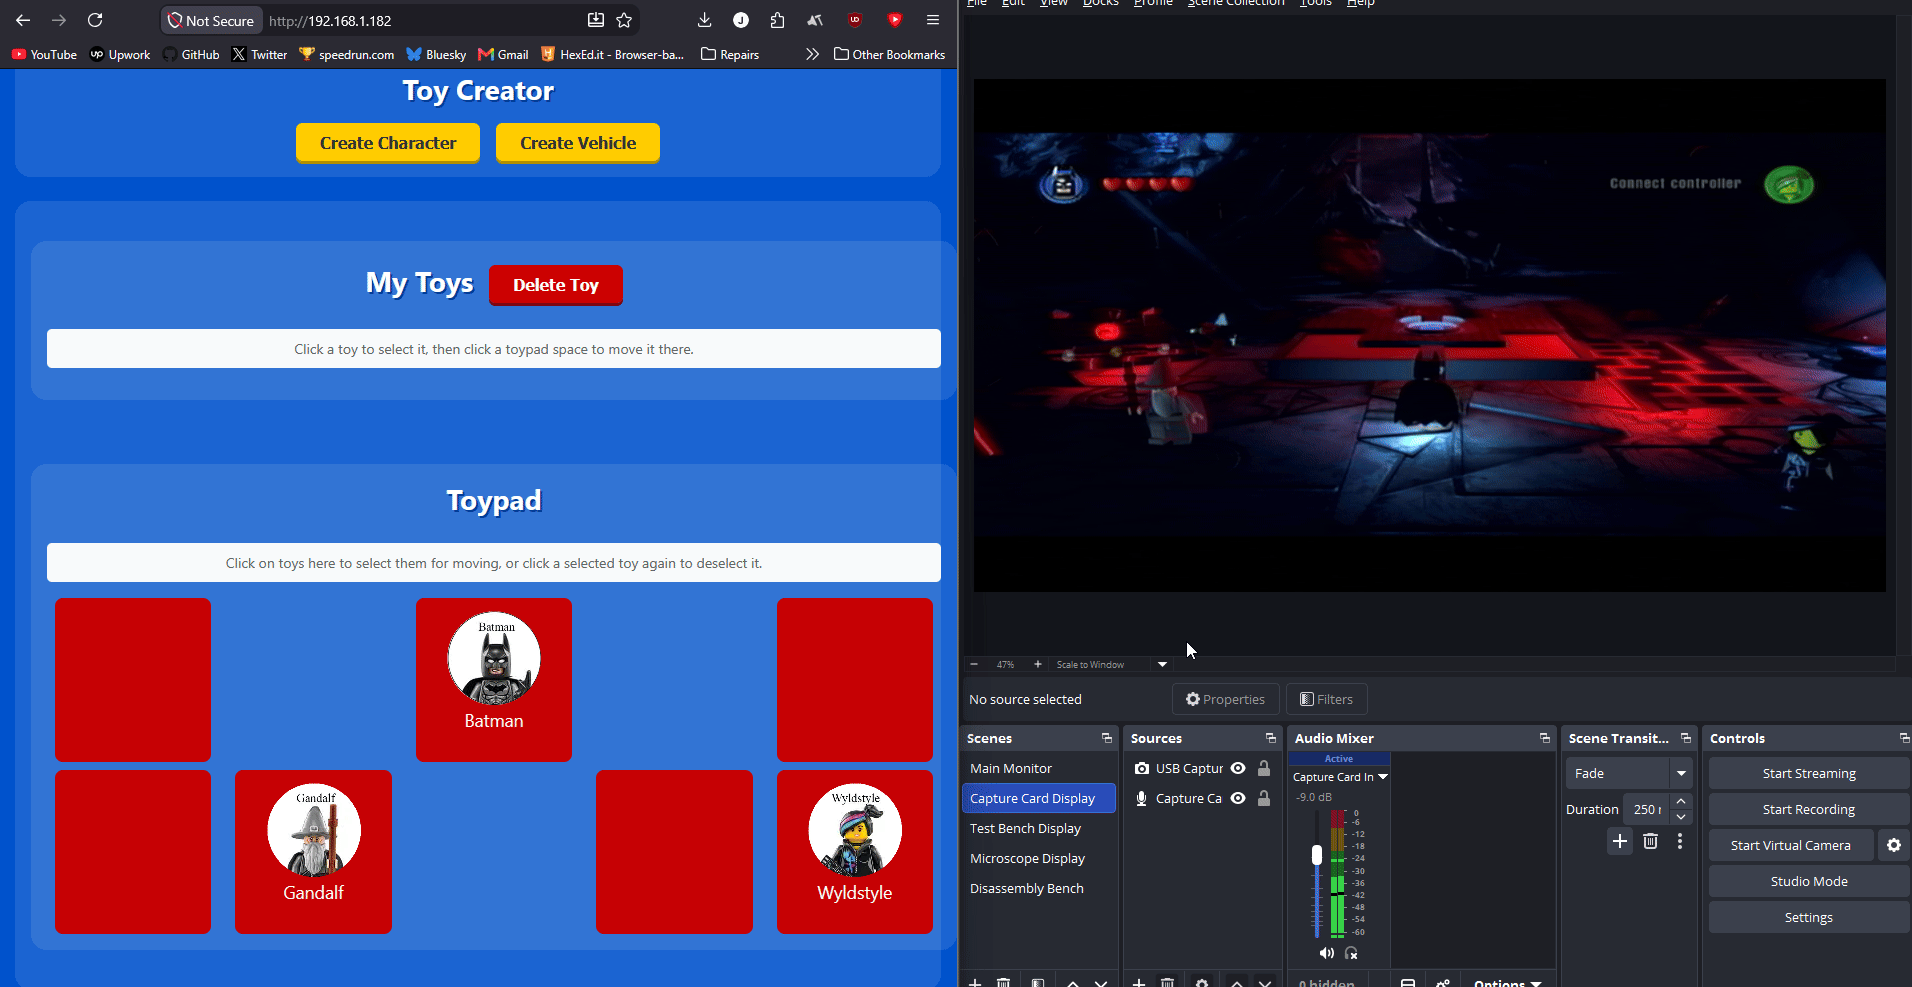Open the browser hamburger application menu

coord(933,20)
